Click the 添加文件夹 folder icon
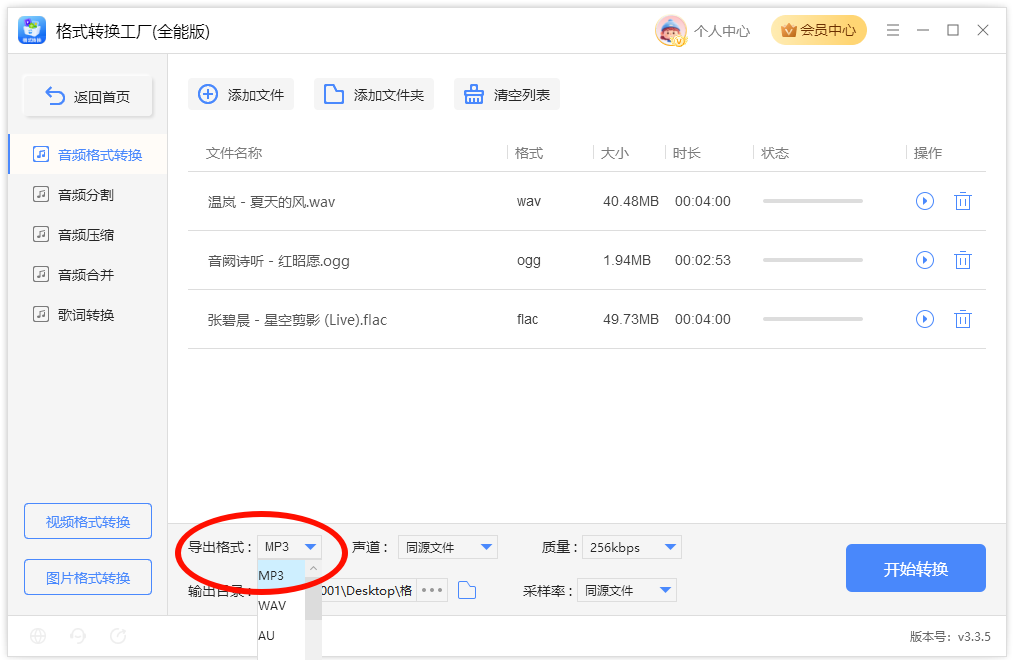The image size is (1014, 660). (x=334, y=94)
